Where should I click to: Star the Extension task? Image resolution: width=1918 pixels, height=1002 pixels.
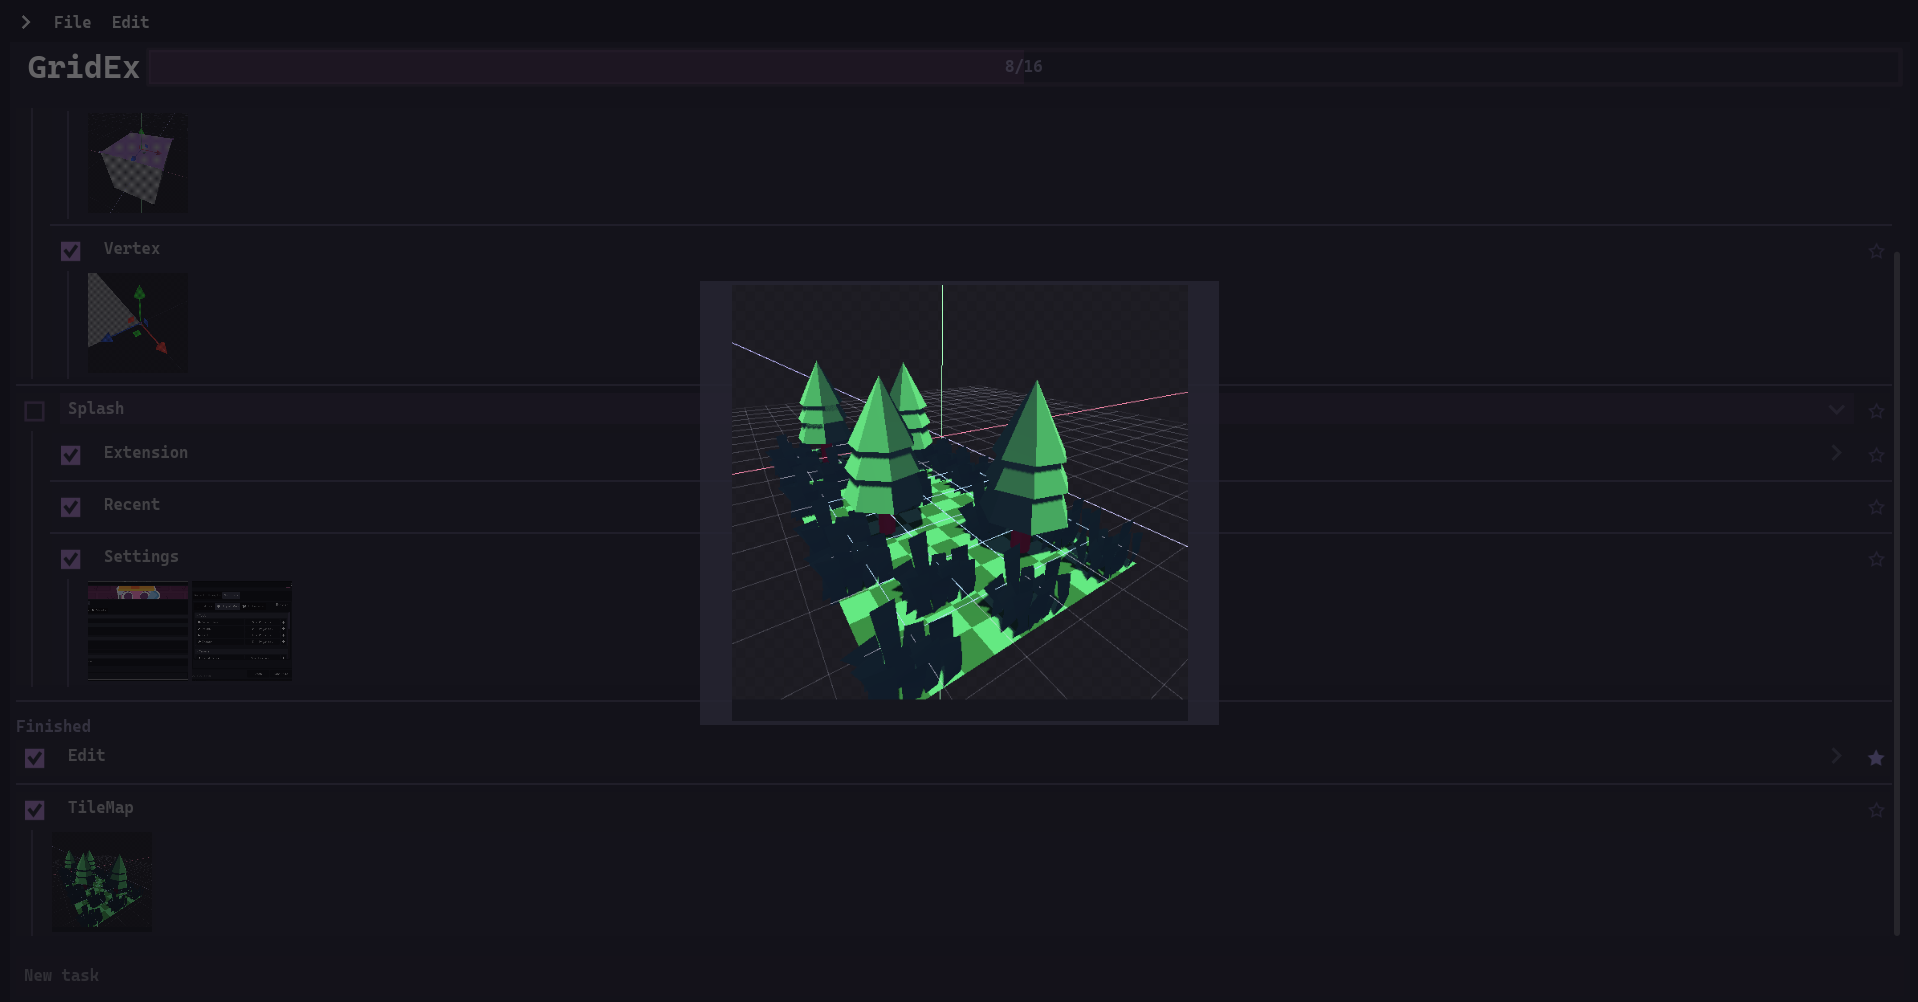coord(1876,455)
